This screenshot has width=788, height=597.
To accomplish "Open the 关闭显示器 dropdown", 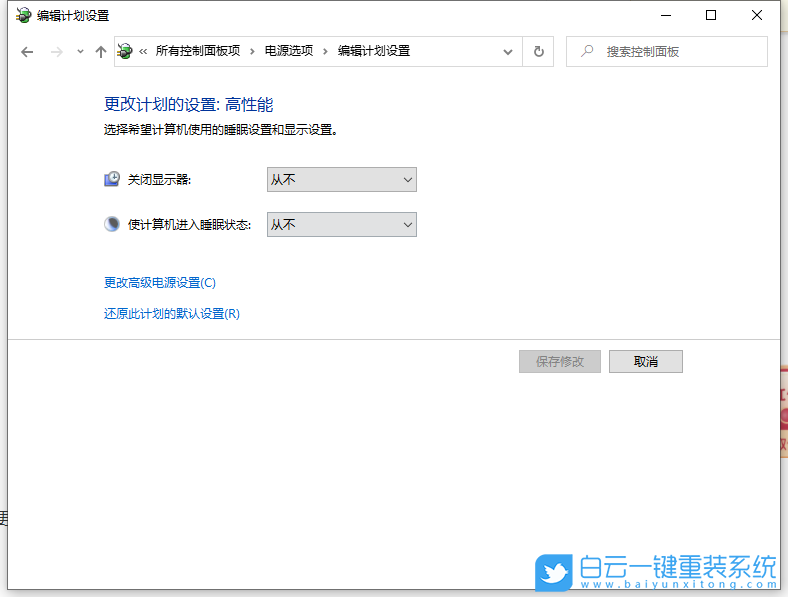I will click(x=342, y=179).
